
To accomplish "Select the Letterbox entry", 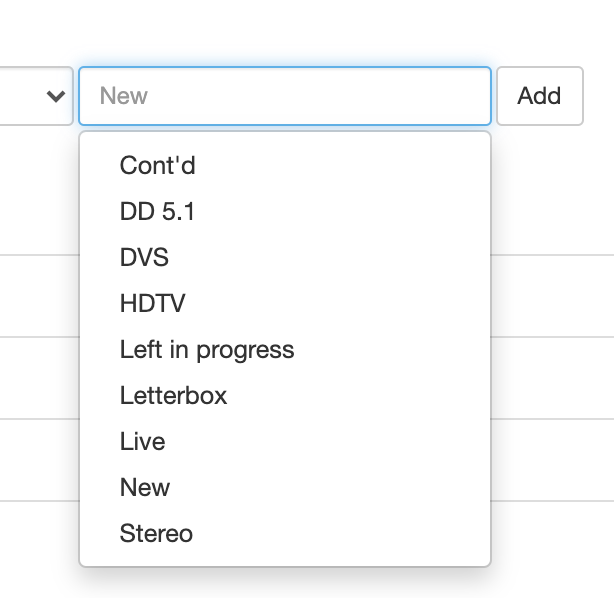I will click(x=173, y=395).
